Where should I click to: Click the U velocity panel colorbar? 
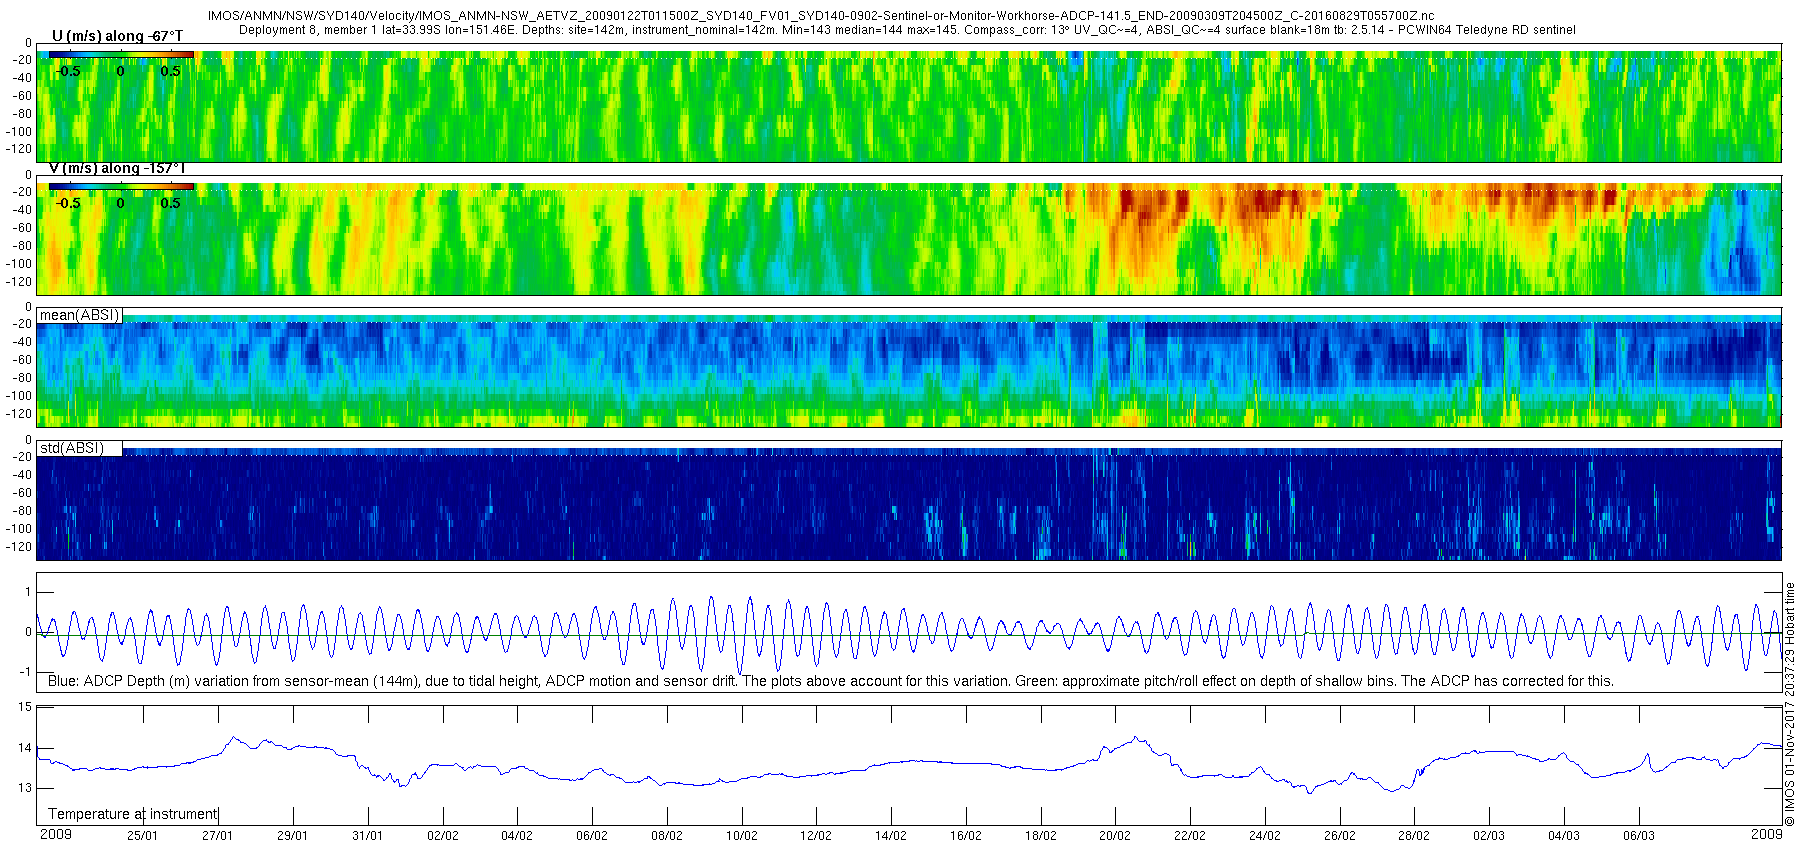(121, 54)
